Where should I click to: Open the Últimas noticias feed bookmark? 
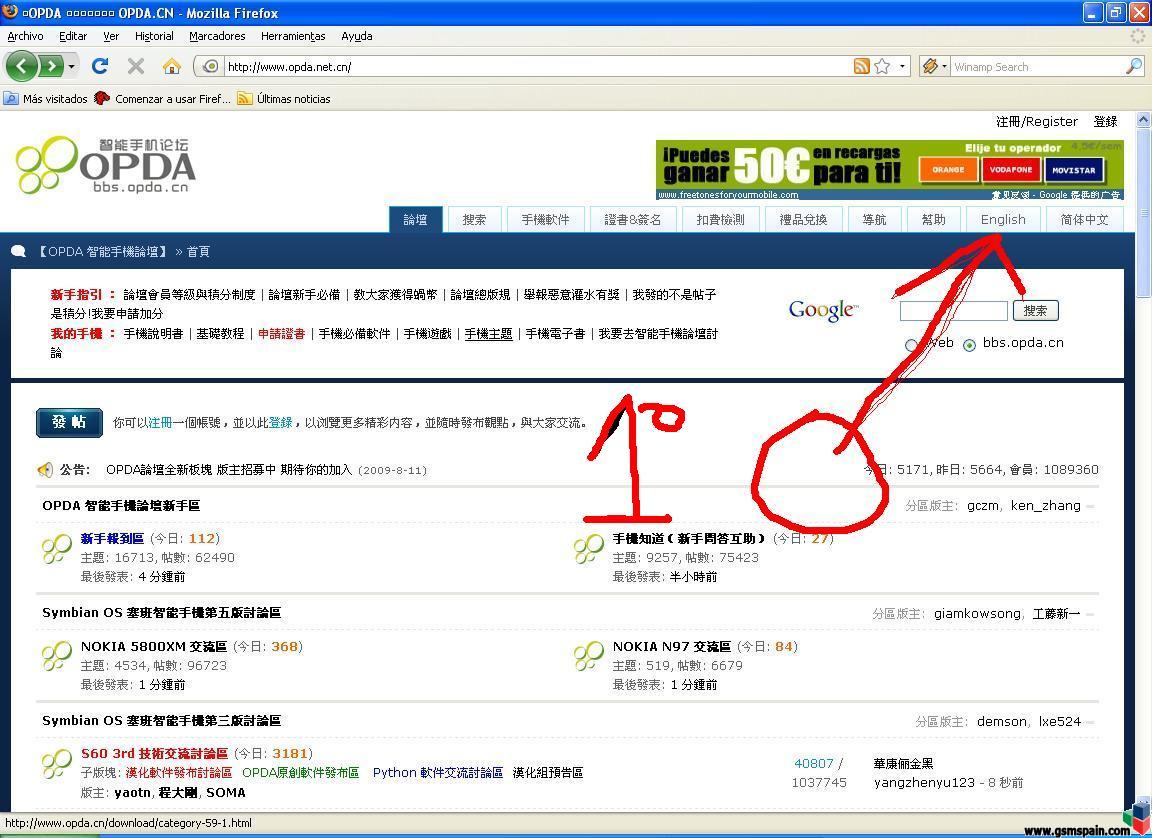pos(284,98)
